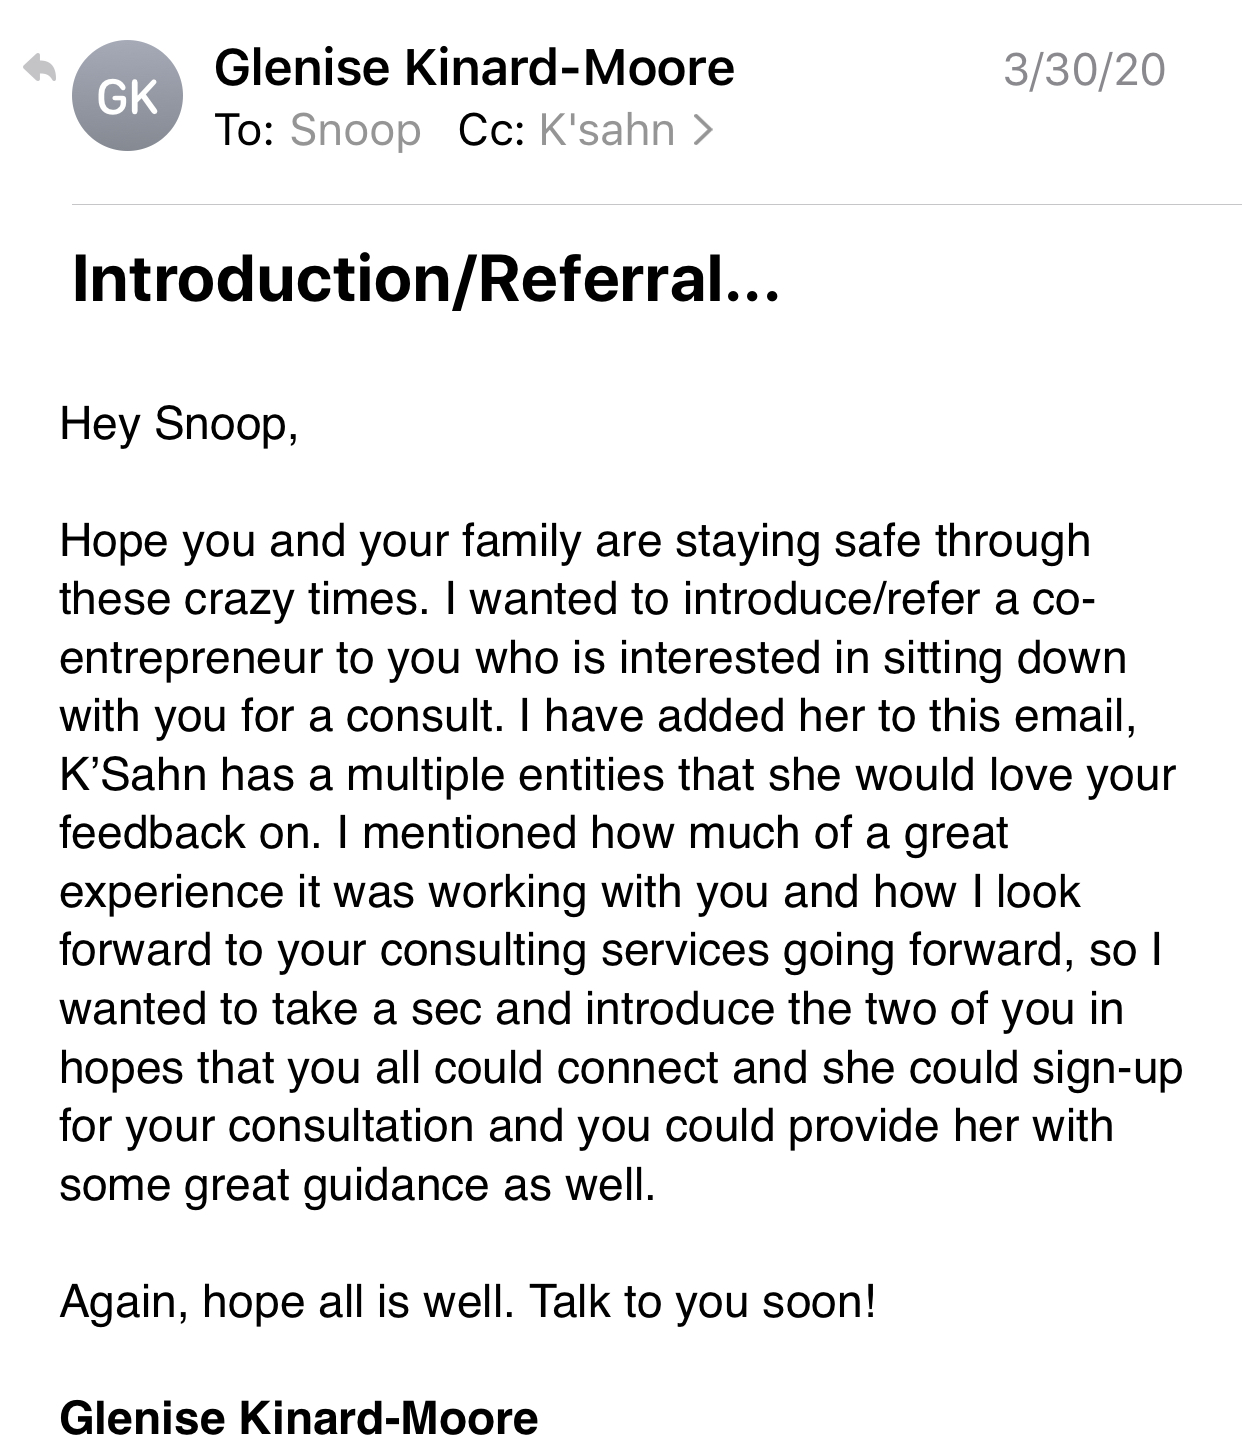Tap the Snoop recipient in To field
The width and height of the screenshot is (1242, 1456).
click(x=355, y=131)
